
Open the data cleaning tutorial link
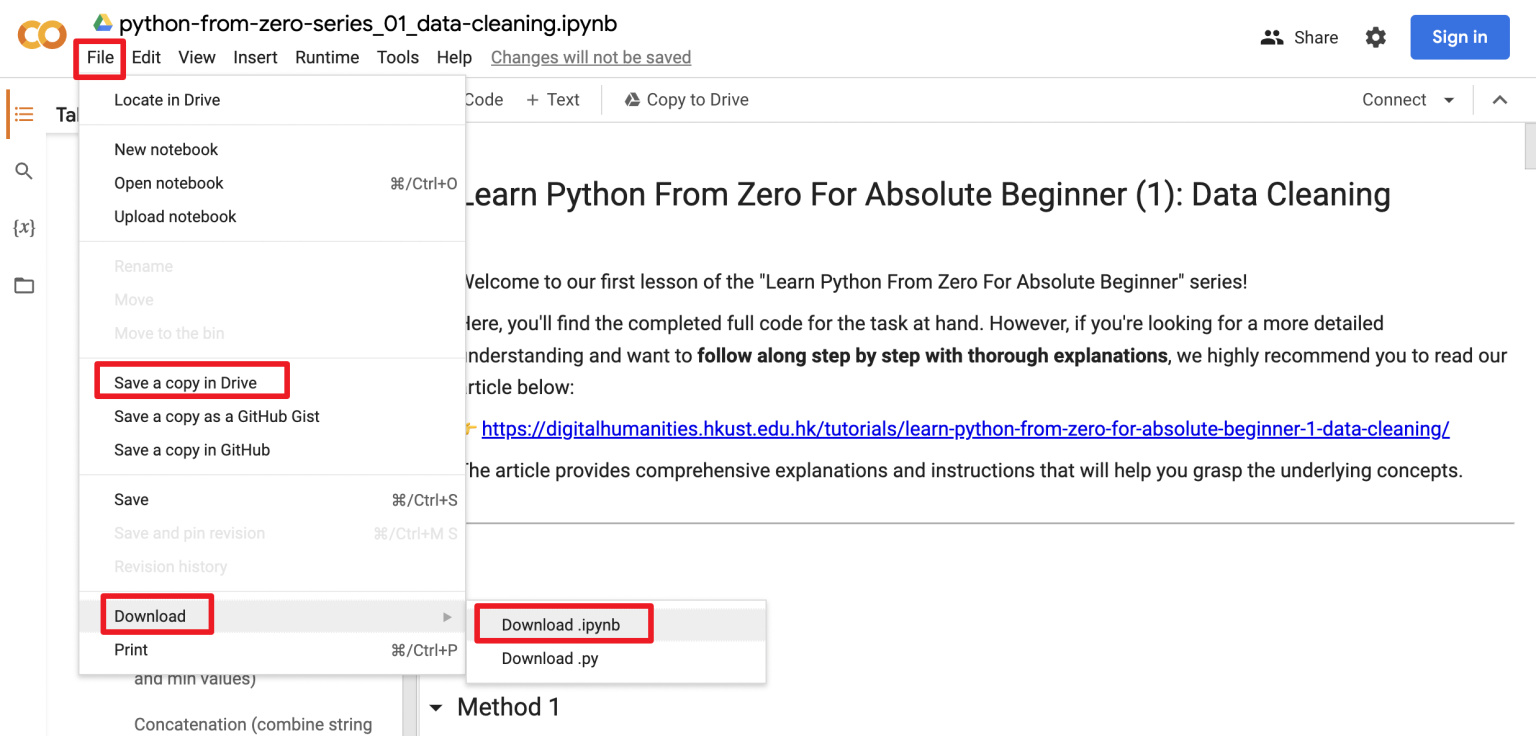click(964, 428)
